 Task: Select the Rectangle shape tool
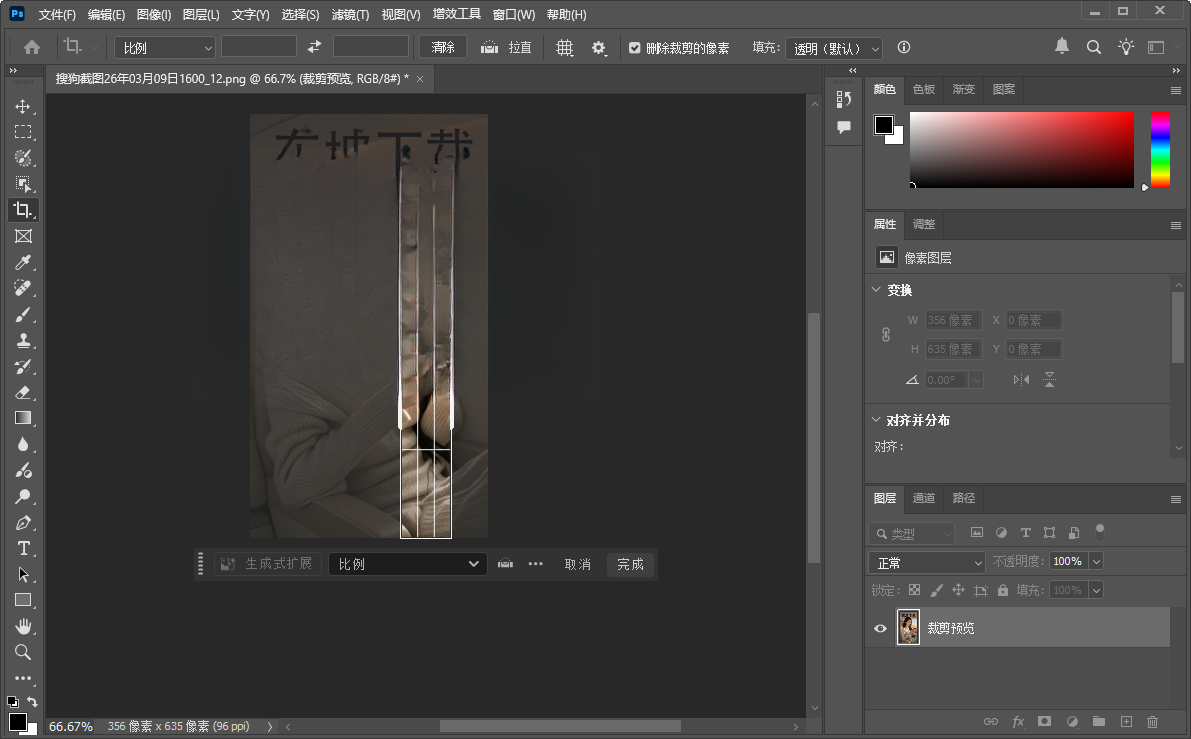click(x=23, y=600)
